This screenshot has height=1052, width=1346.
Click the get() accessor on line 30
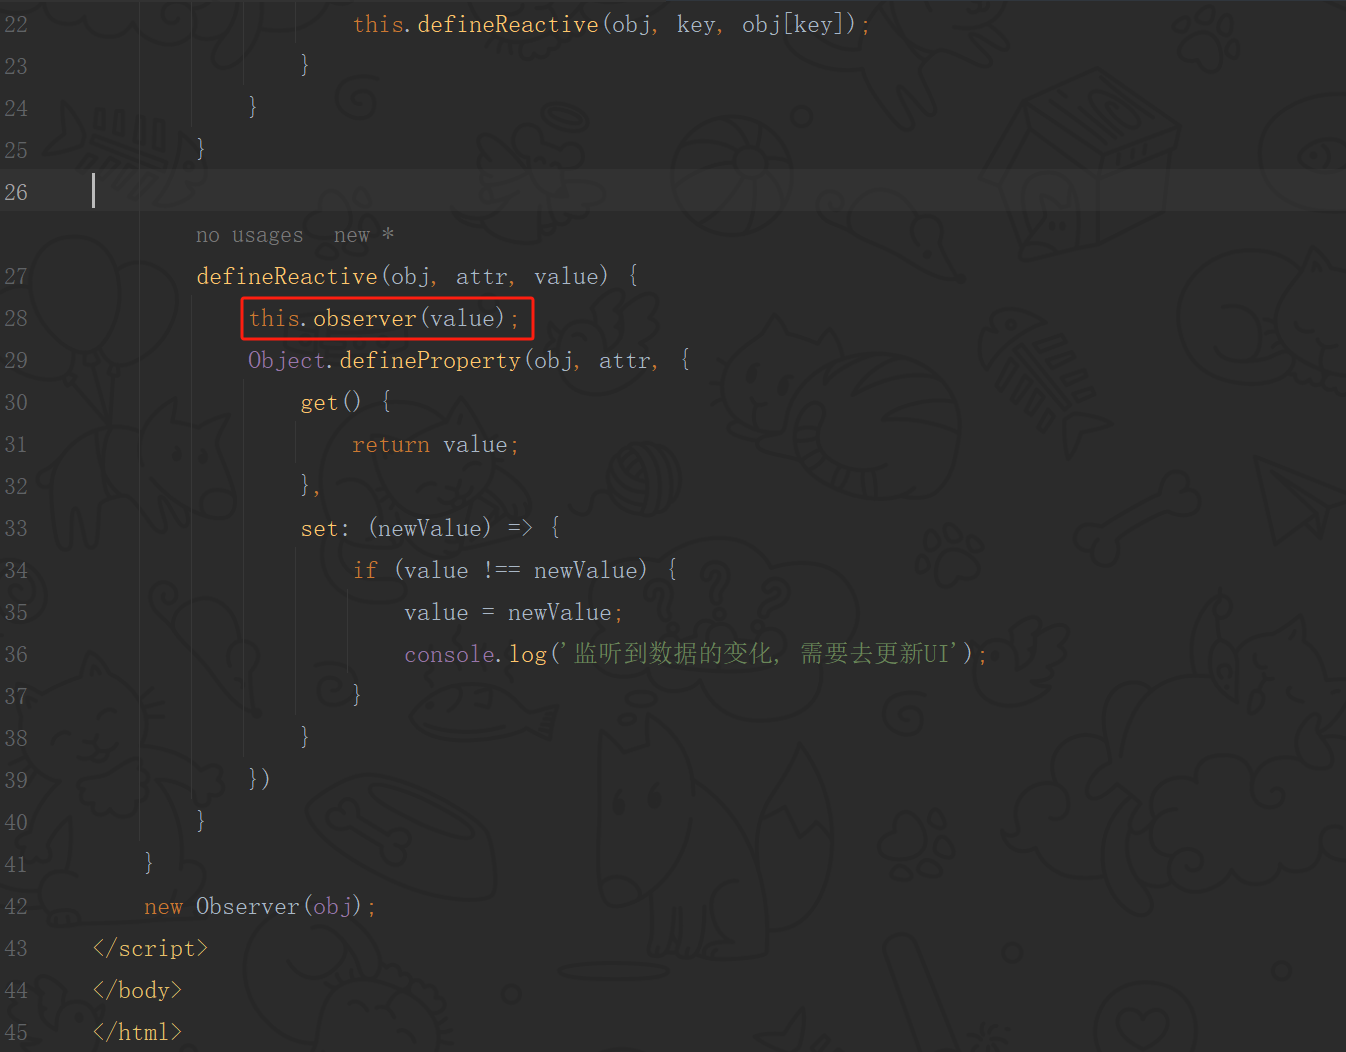(x=330, y=402)
